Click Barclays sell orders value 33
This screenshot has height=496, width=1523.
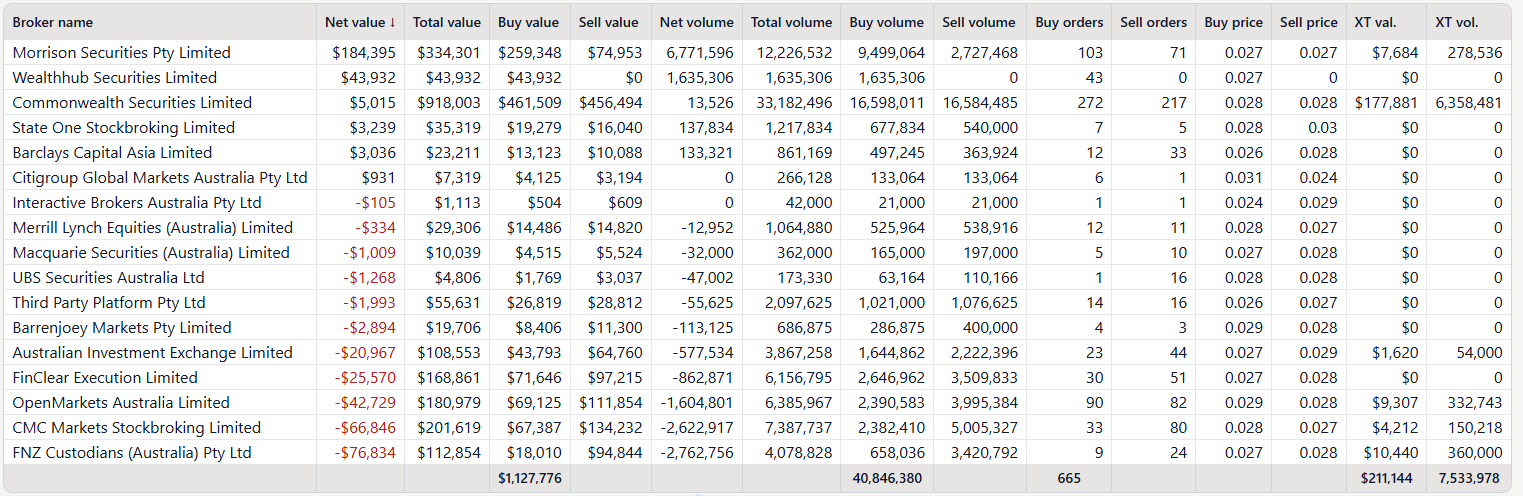(1178, 152)
